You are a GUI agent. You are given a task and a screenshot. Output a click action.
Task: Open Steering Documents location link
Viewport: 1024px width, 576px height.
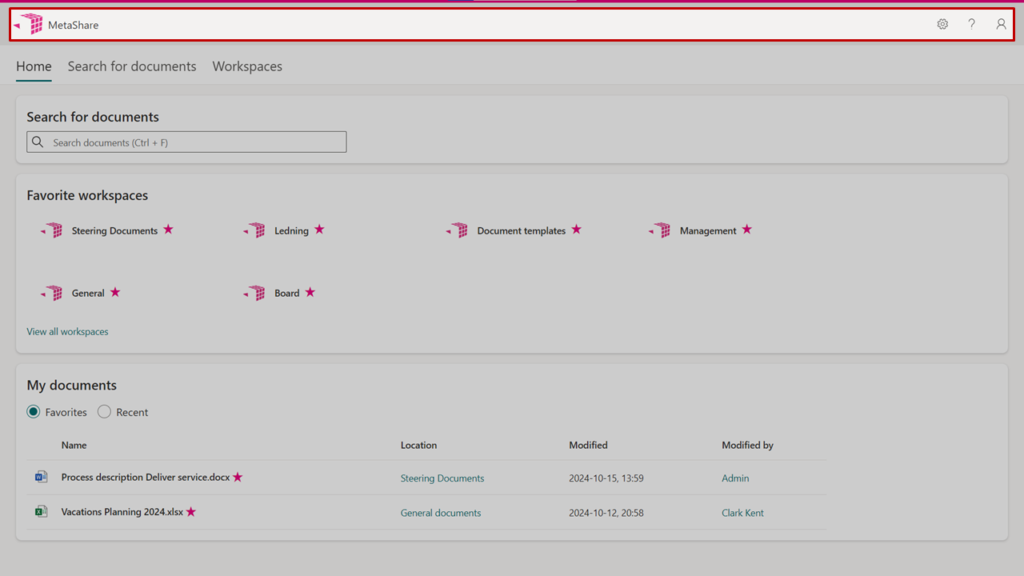click(442, 478)
